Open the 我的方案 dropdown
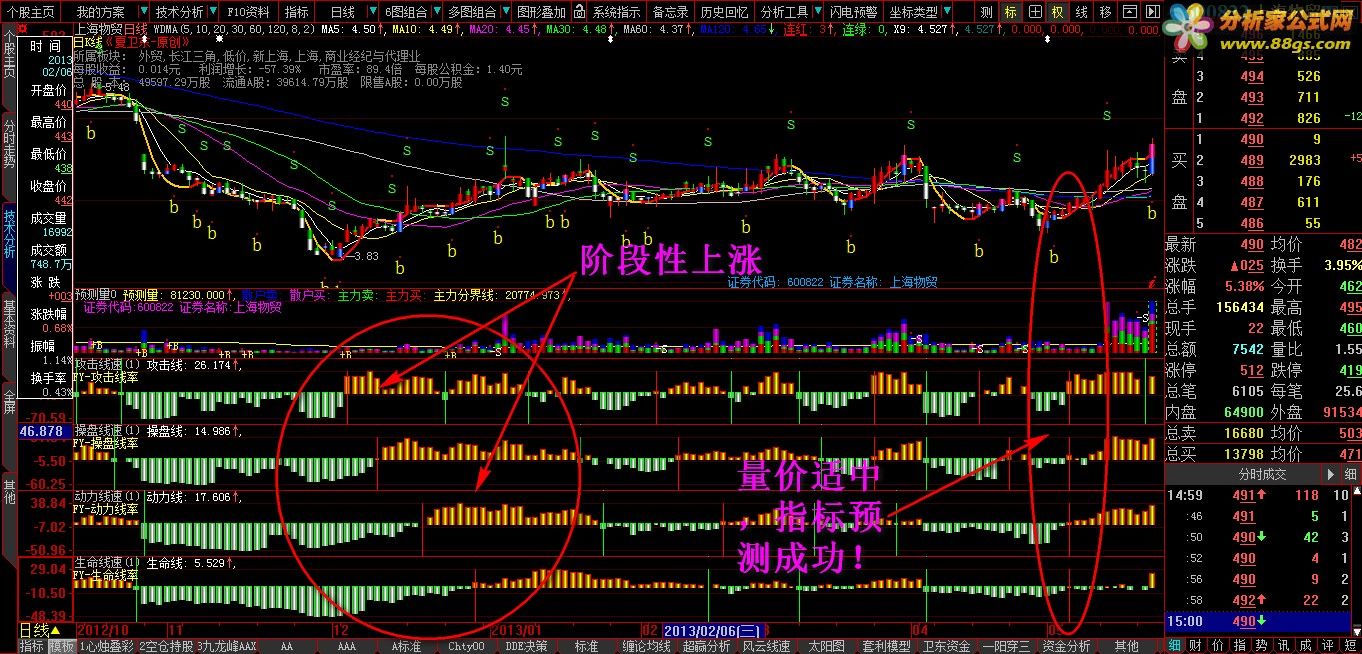 pyautogui.click(x=107, y=12)
